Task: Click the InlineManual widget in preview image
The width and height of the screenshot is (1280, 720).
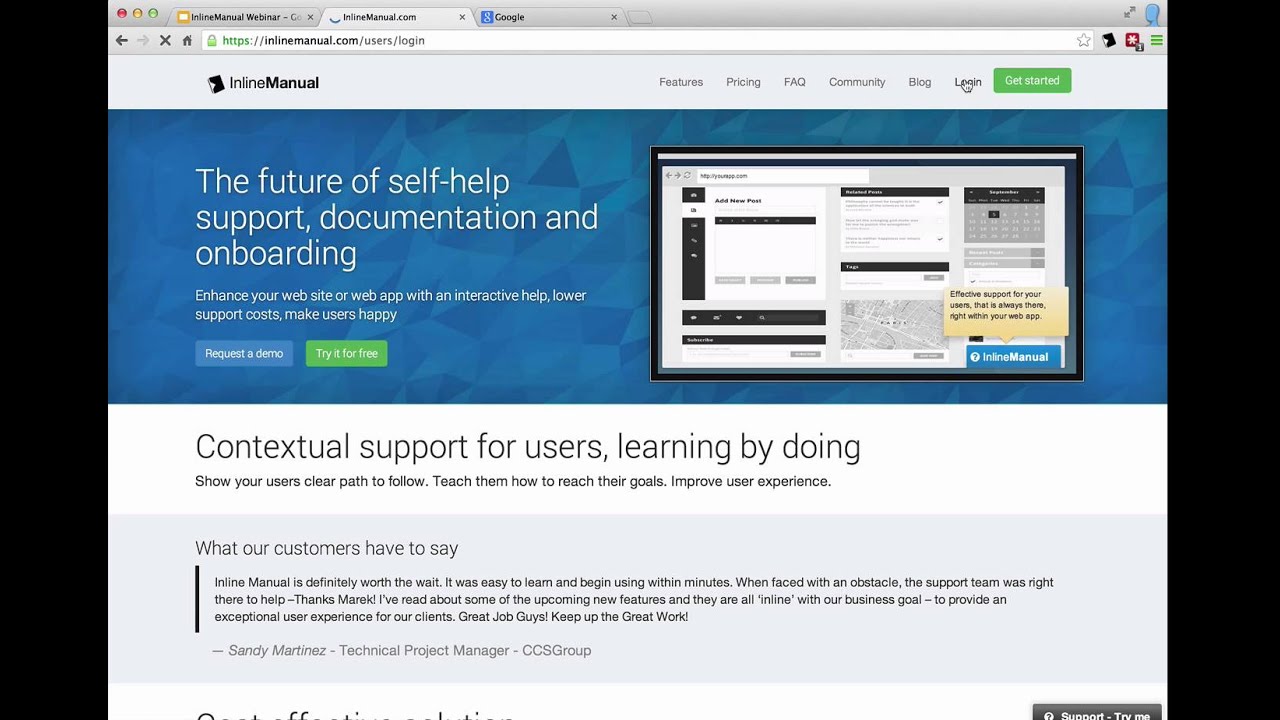Action: pos(1013,357)
